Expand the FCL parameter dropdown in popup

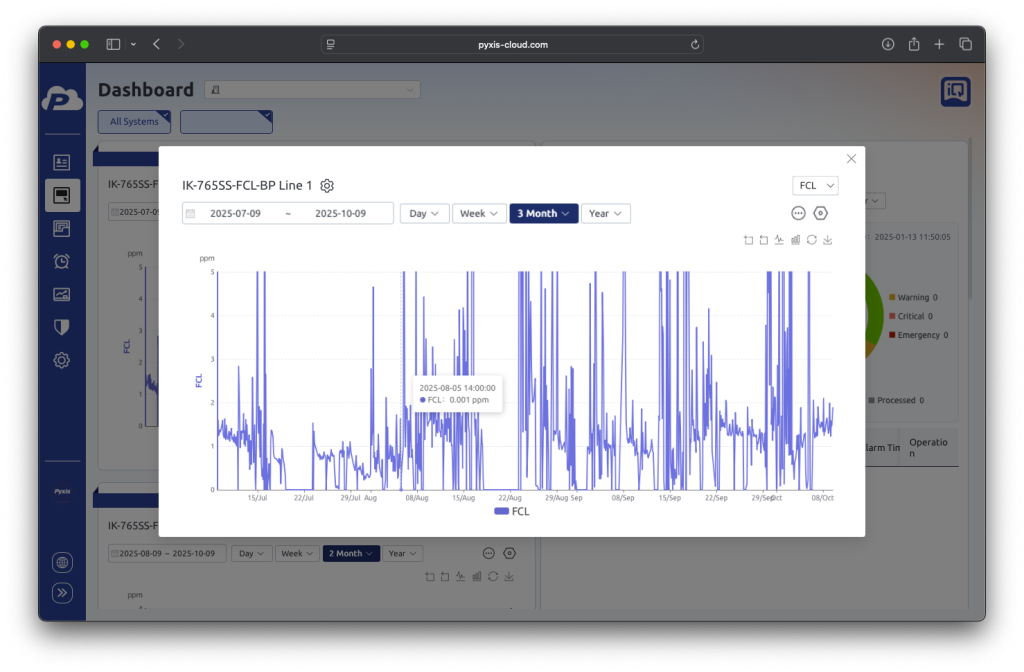coord(815,186)
